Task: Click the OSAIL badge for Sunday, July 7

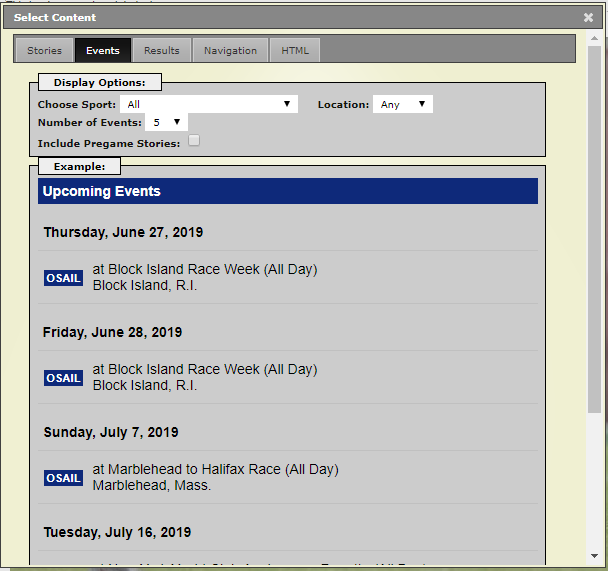Action: click(63, 478)
